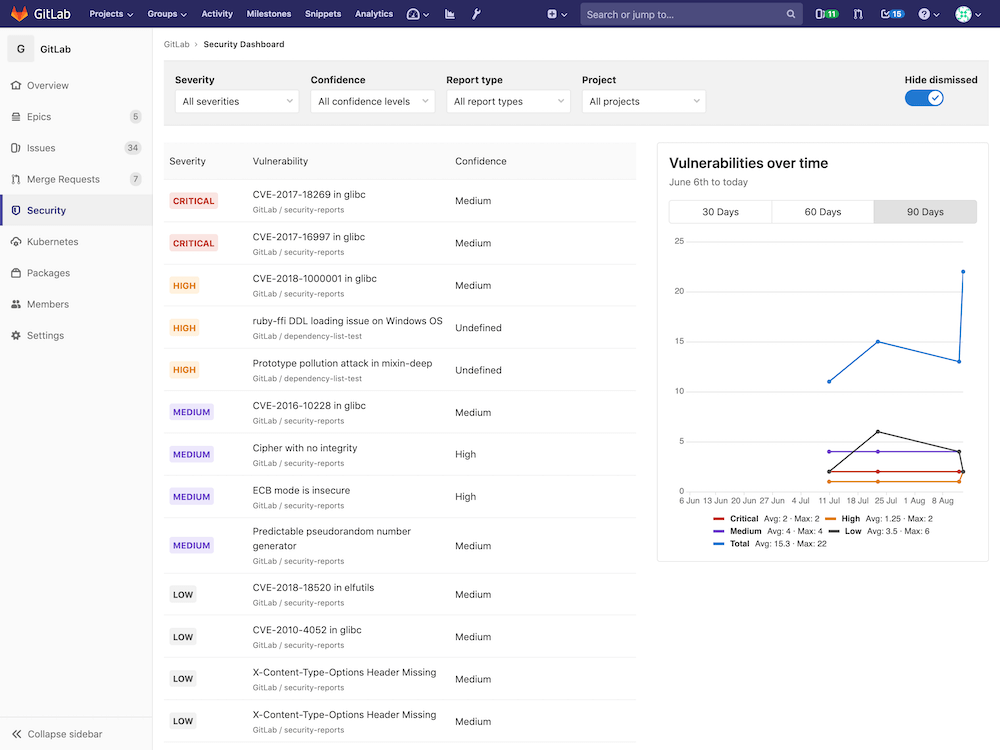Screen dimensions: 1000x750
Task: Click the Packages sidebar icon
Action: point(16,273)
